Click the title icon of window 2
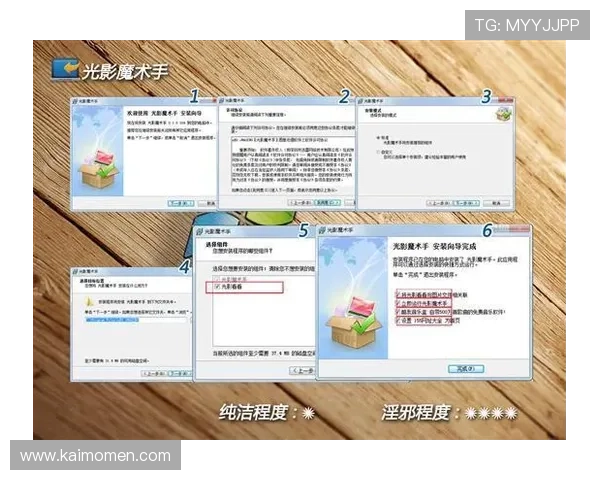Viewport: 600px width, 480px height. 222,100
